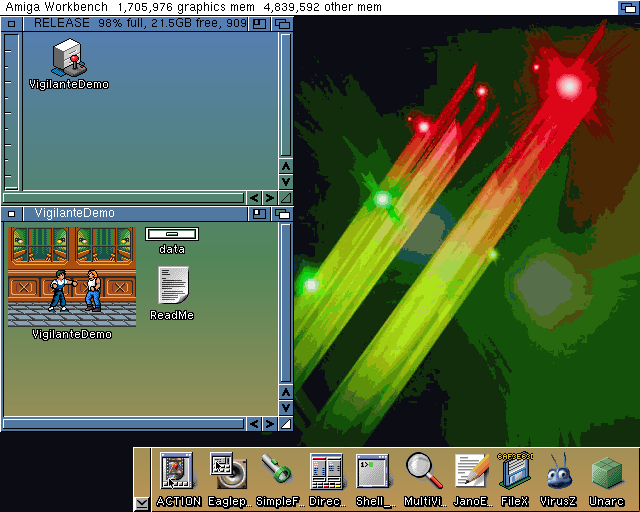Click RELEASE window horizontal scrollbar
The image size is (640, 512).
(x=124, y=198)
